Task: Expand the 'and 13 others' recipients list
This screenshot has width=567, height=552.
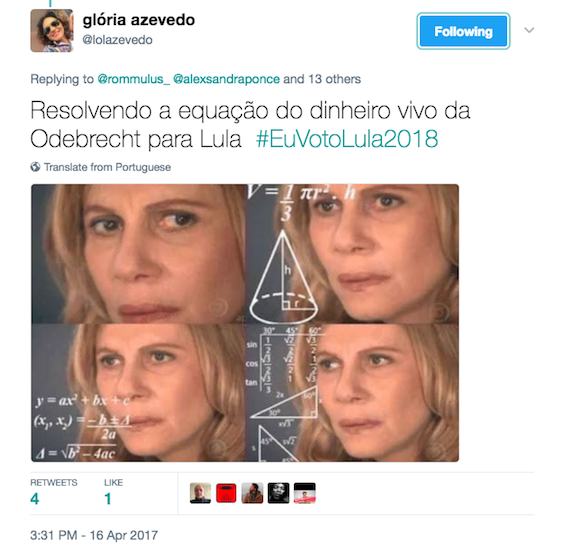Action: coord(322,79)
